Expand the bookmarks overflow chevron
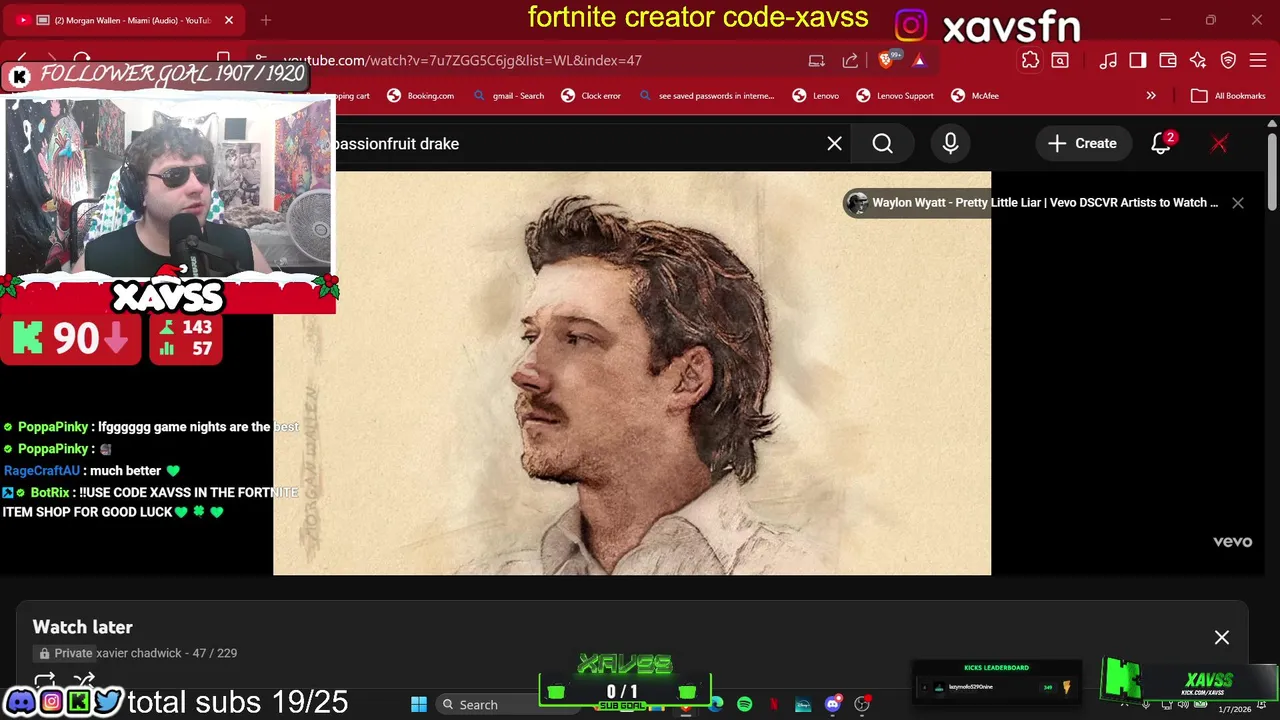1280x720 pixels. coord(1151,96)
